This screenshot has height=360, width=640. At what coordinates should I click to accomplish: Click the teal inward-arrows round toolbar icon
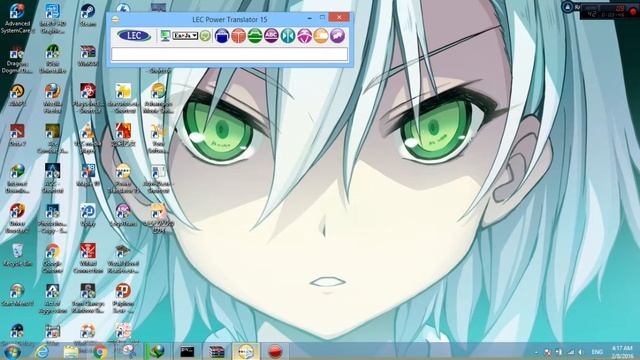288,36
